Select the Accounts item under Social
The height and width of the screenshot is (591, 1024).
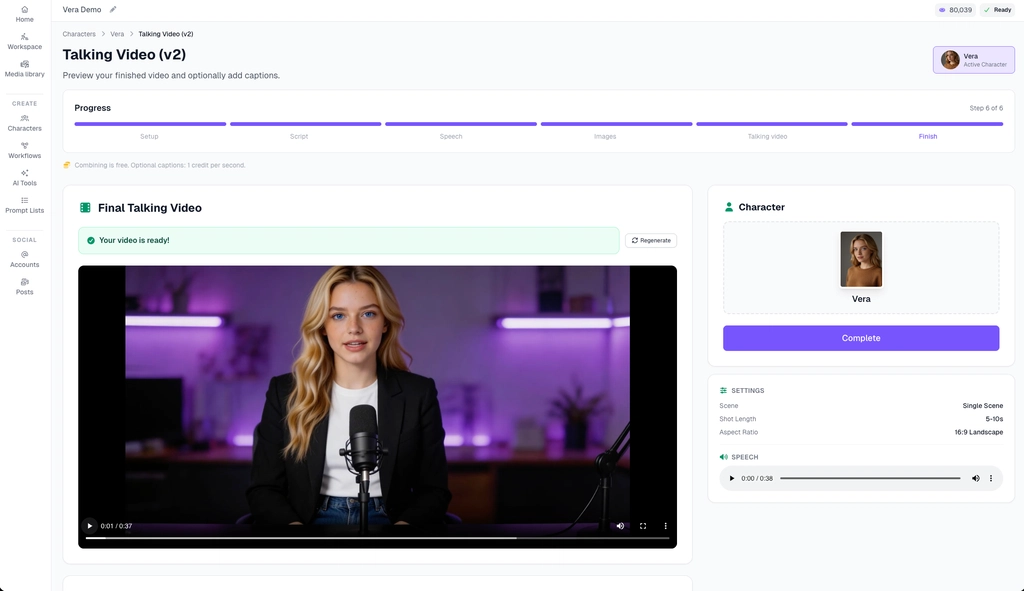pos(24,259)
